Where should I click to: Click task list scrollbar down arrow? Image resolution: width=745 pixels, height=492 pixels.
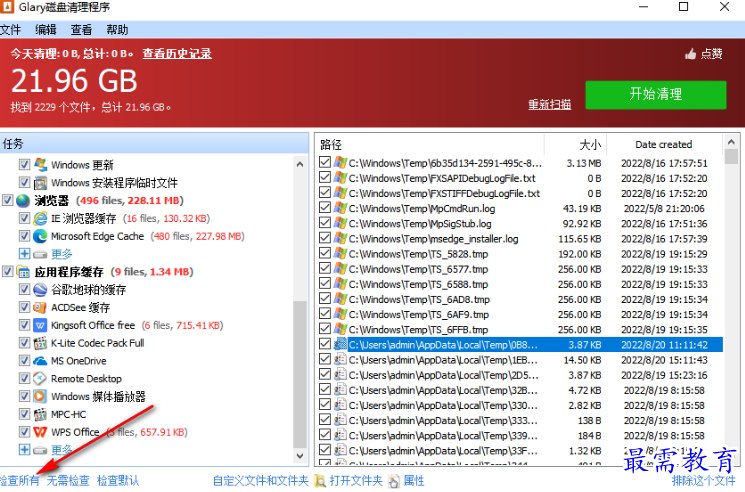pos(300,455)
